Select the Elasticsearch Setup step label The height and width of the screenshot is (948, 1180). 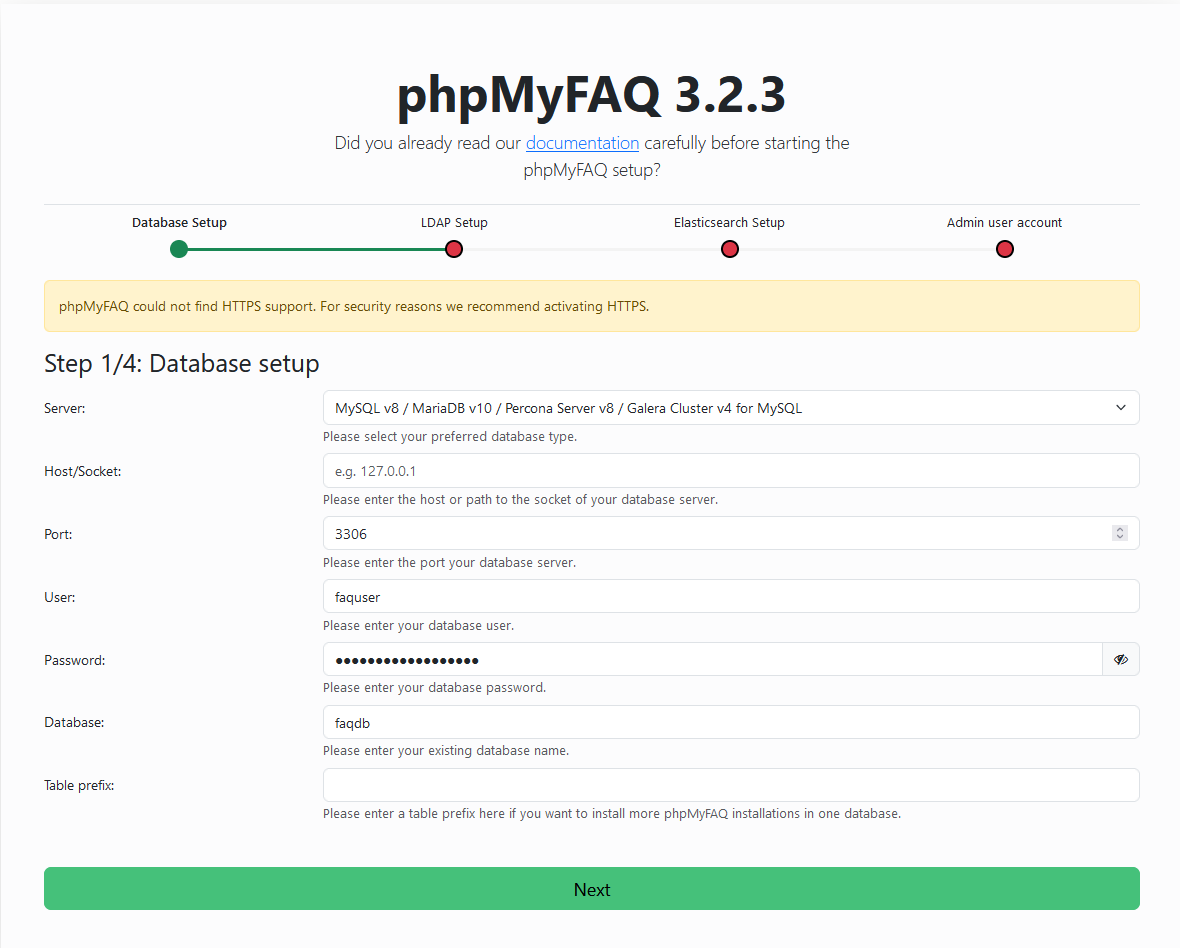pyautogui.click(x=729, y=223)
